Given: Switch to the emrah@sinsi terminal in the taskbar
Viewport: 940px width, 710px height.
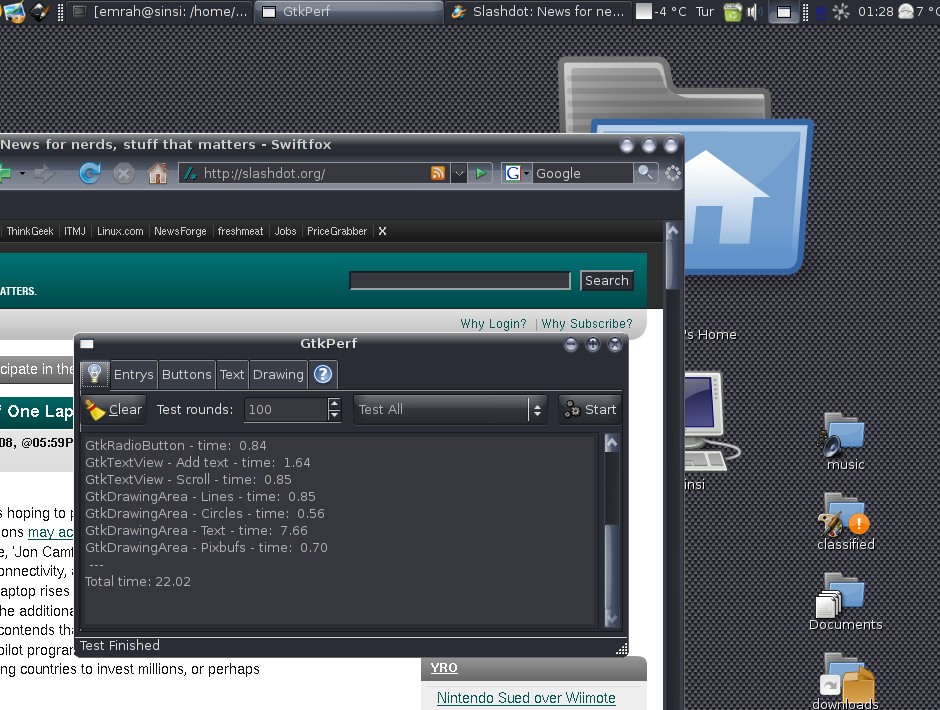Looking at the screenshot, I should 160,11.
